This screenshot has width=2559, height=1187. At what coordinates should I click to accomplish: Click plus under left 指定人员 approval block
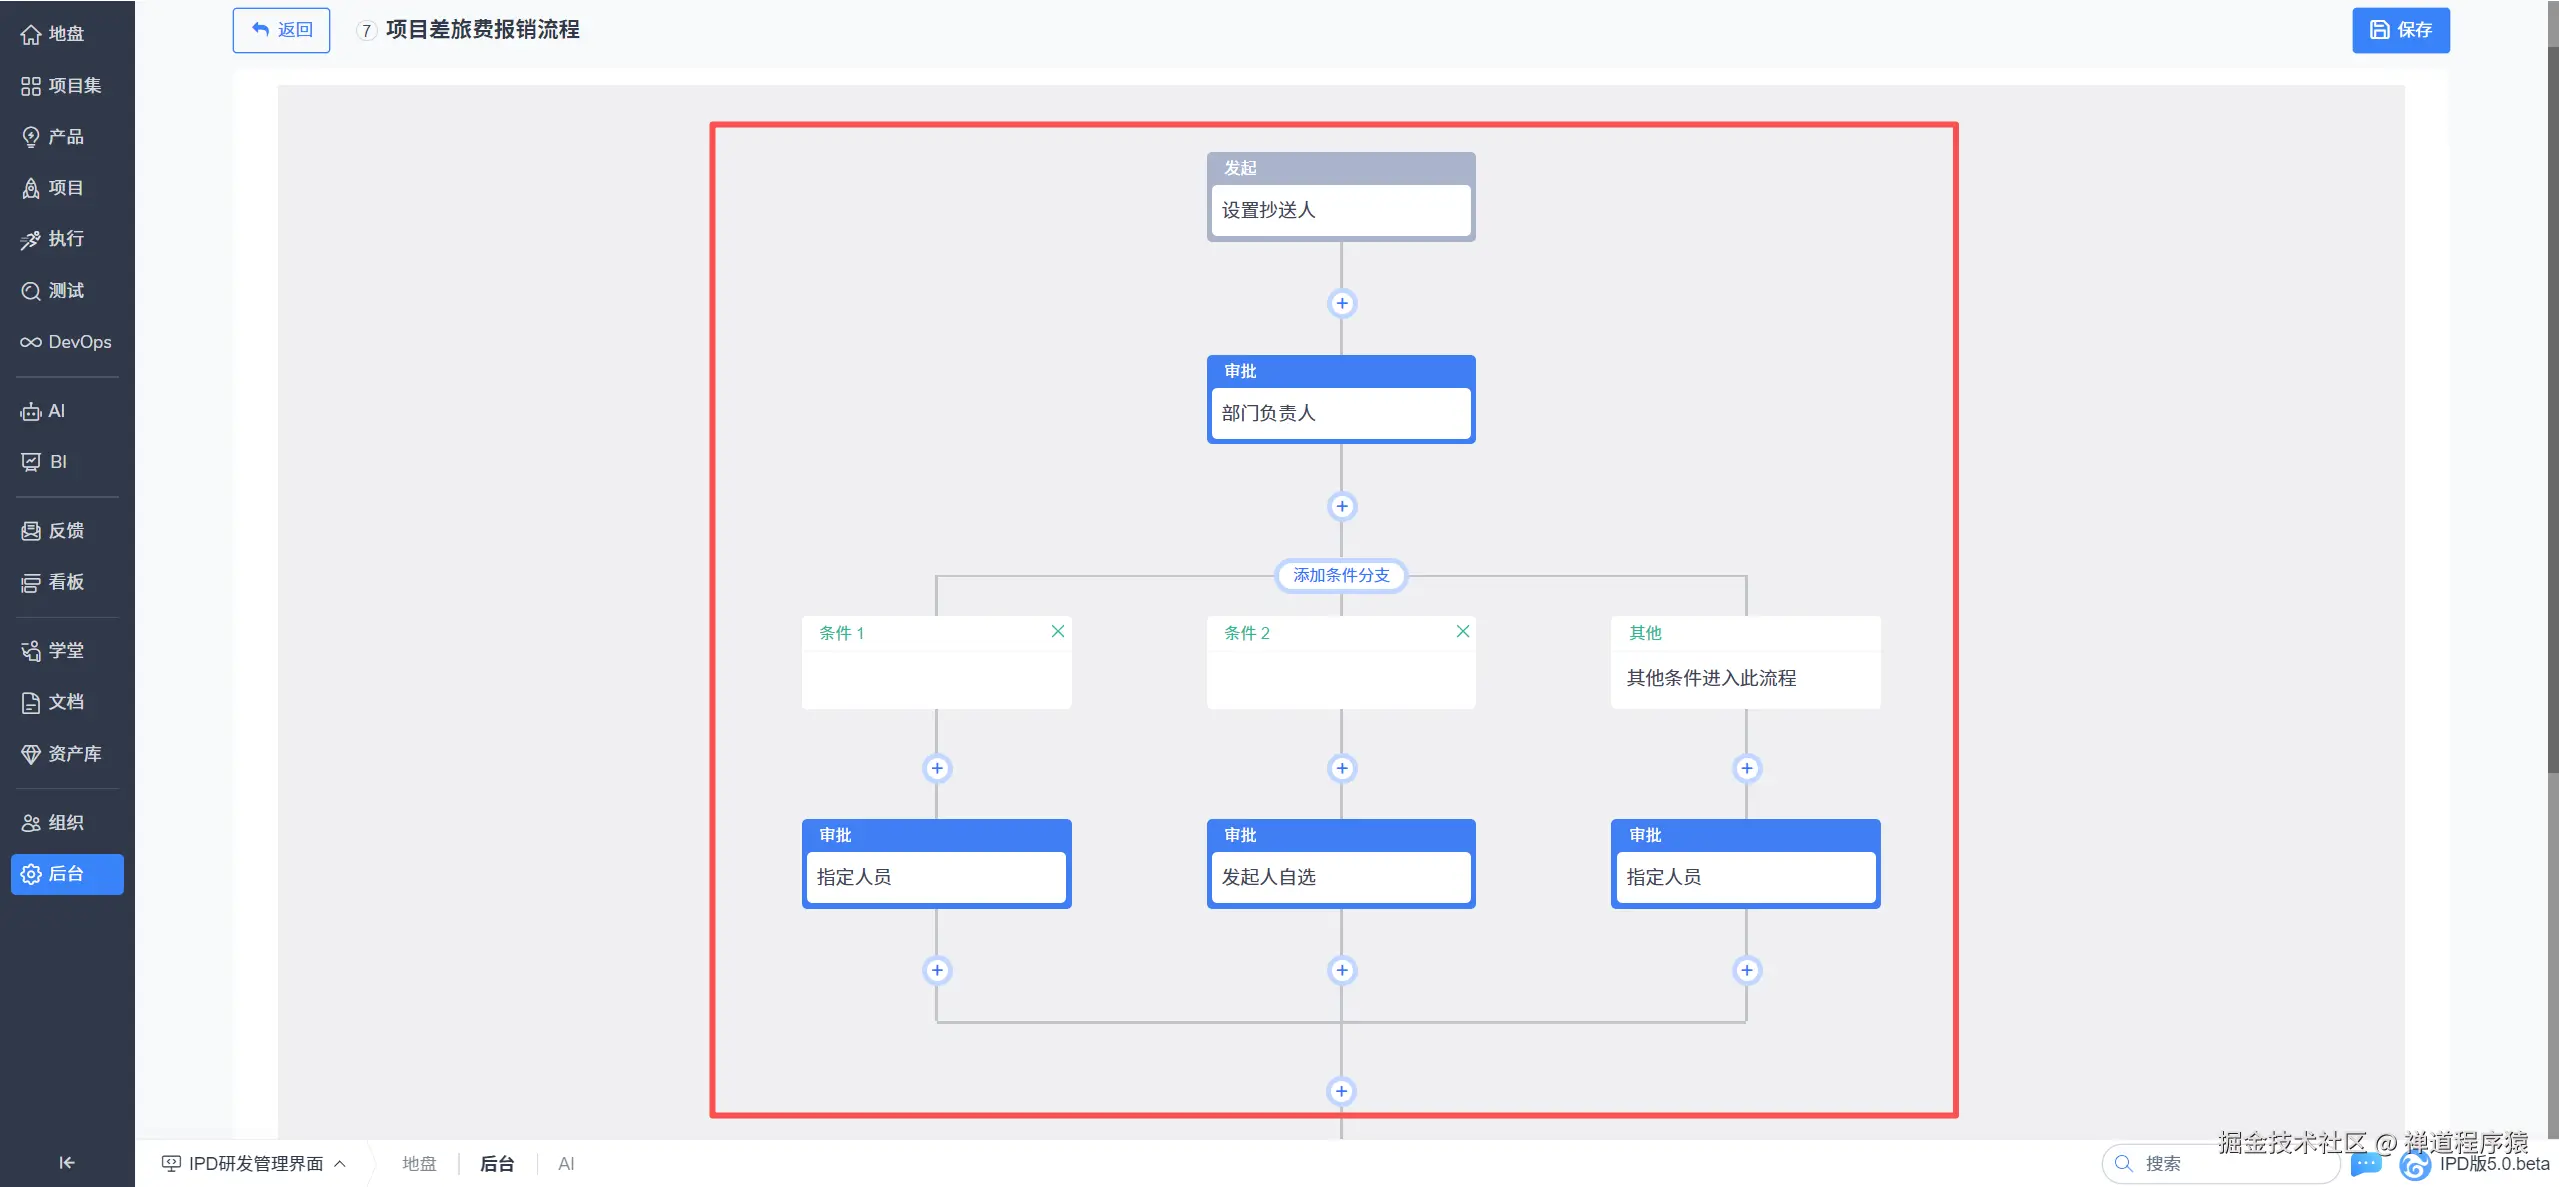(x=936, y=970)
